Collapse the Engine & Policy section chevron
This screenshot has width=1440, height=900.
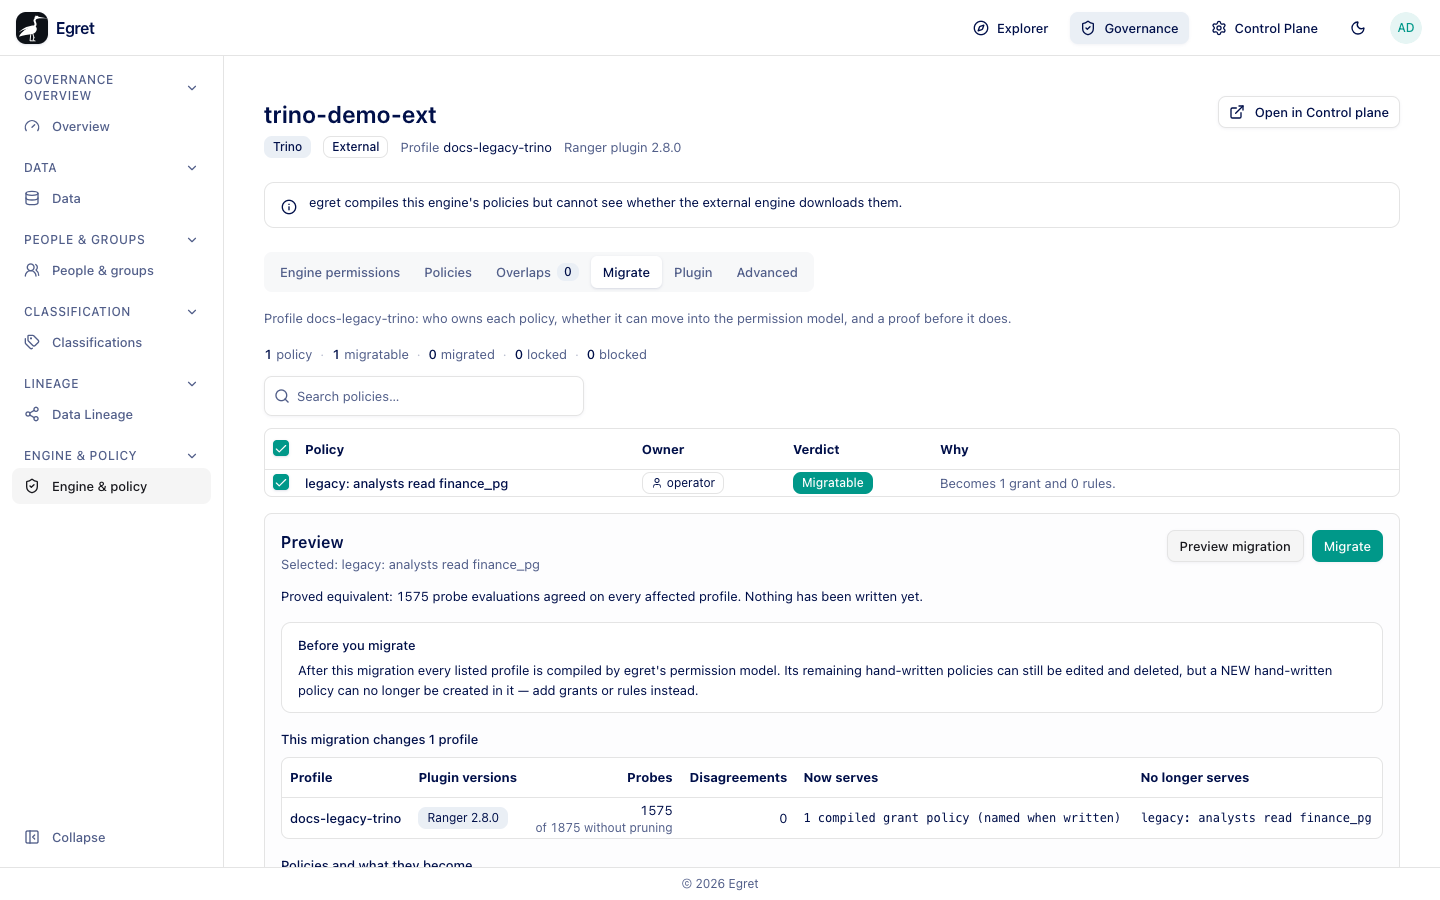pyautogui.click(x=192, y=456)
